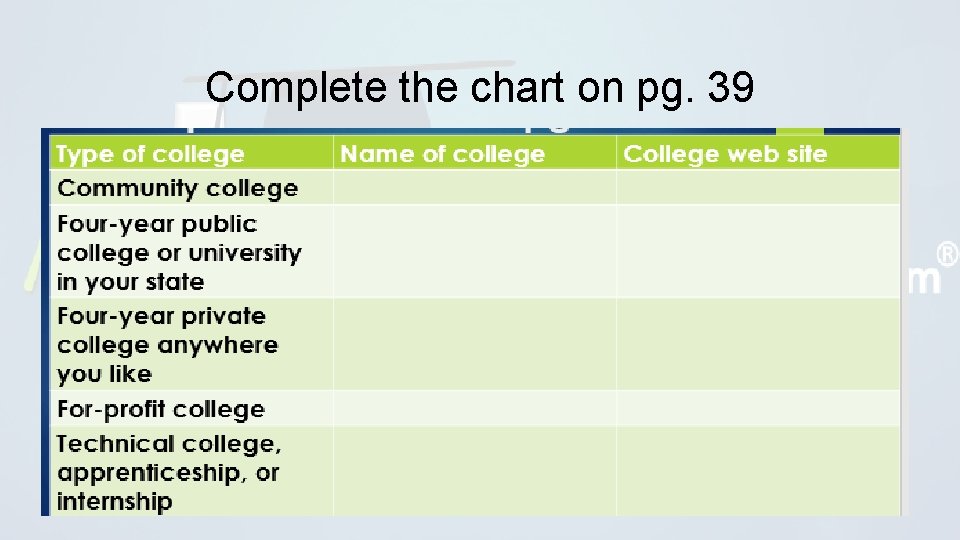Select the 'For-profit college' row label
Screen dimensions: 960x540
pos(191,408)
